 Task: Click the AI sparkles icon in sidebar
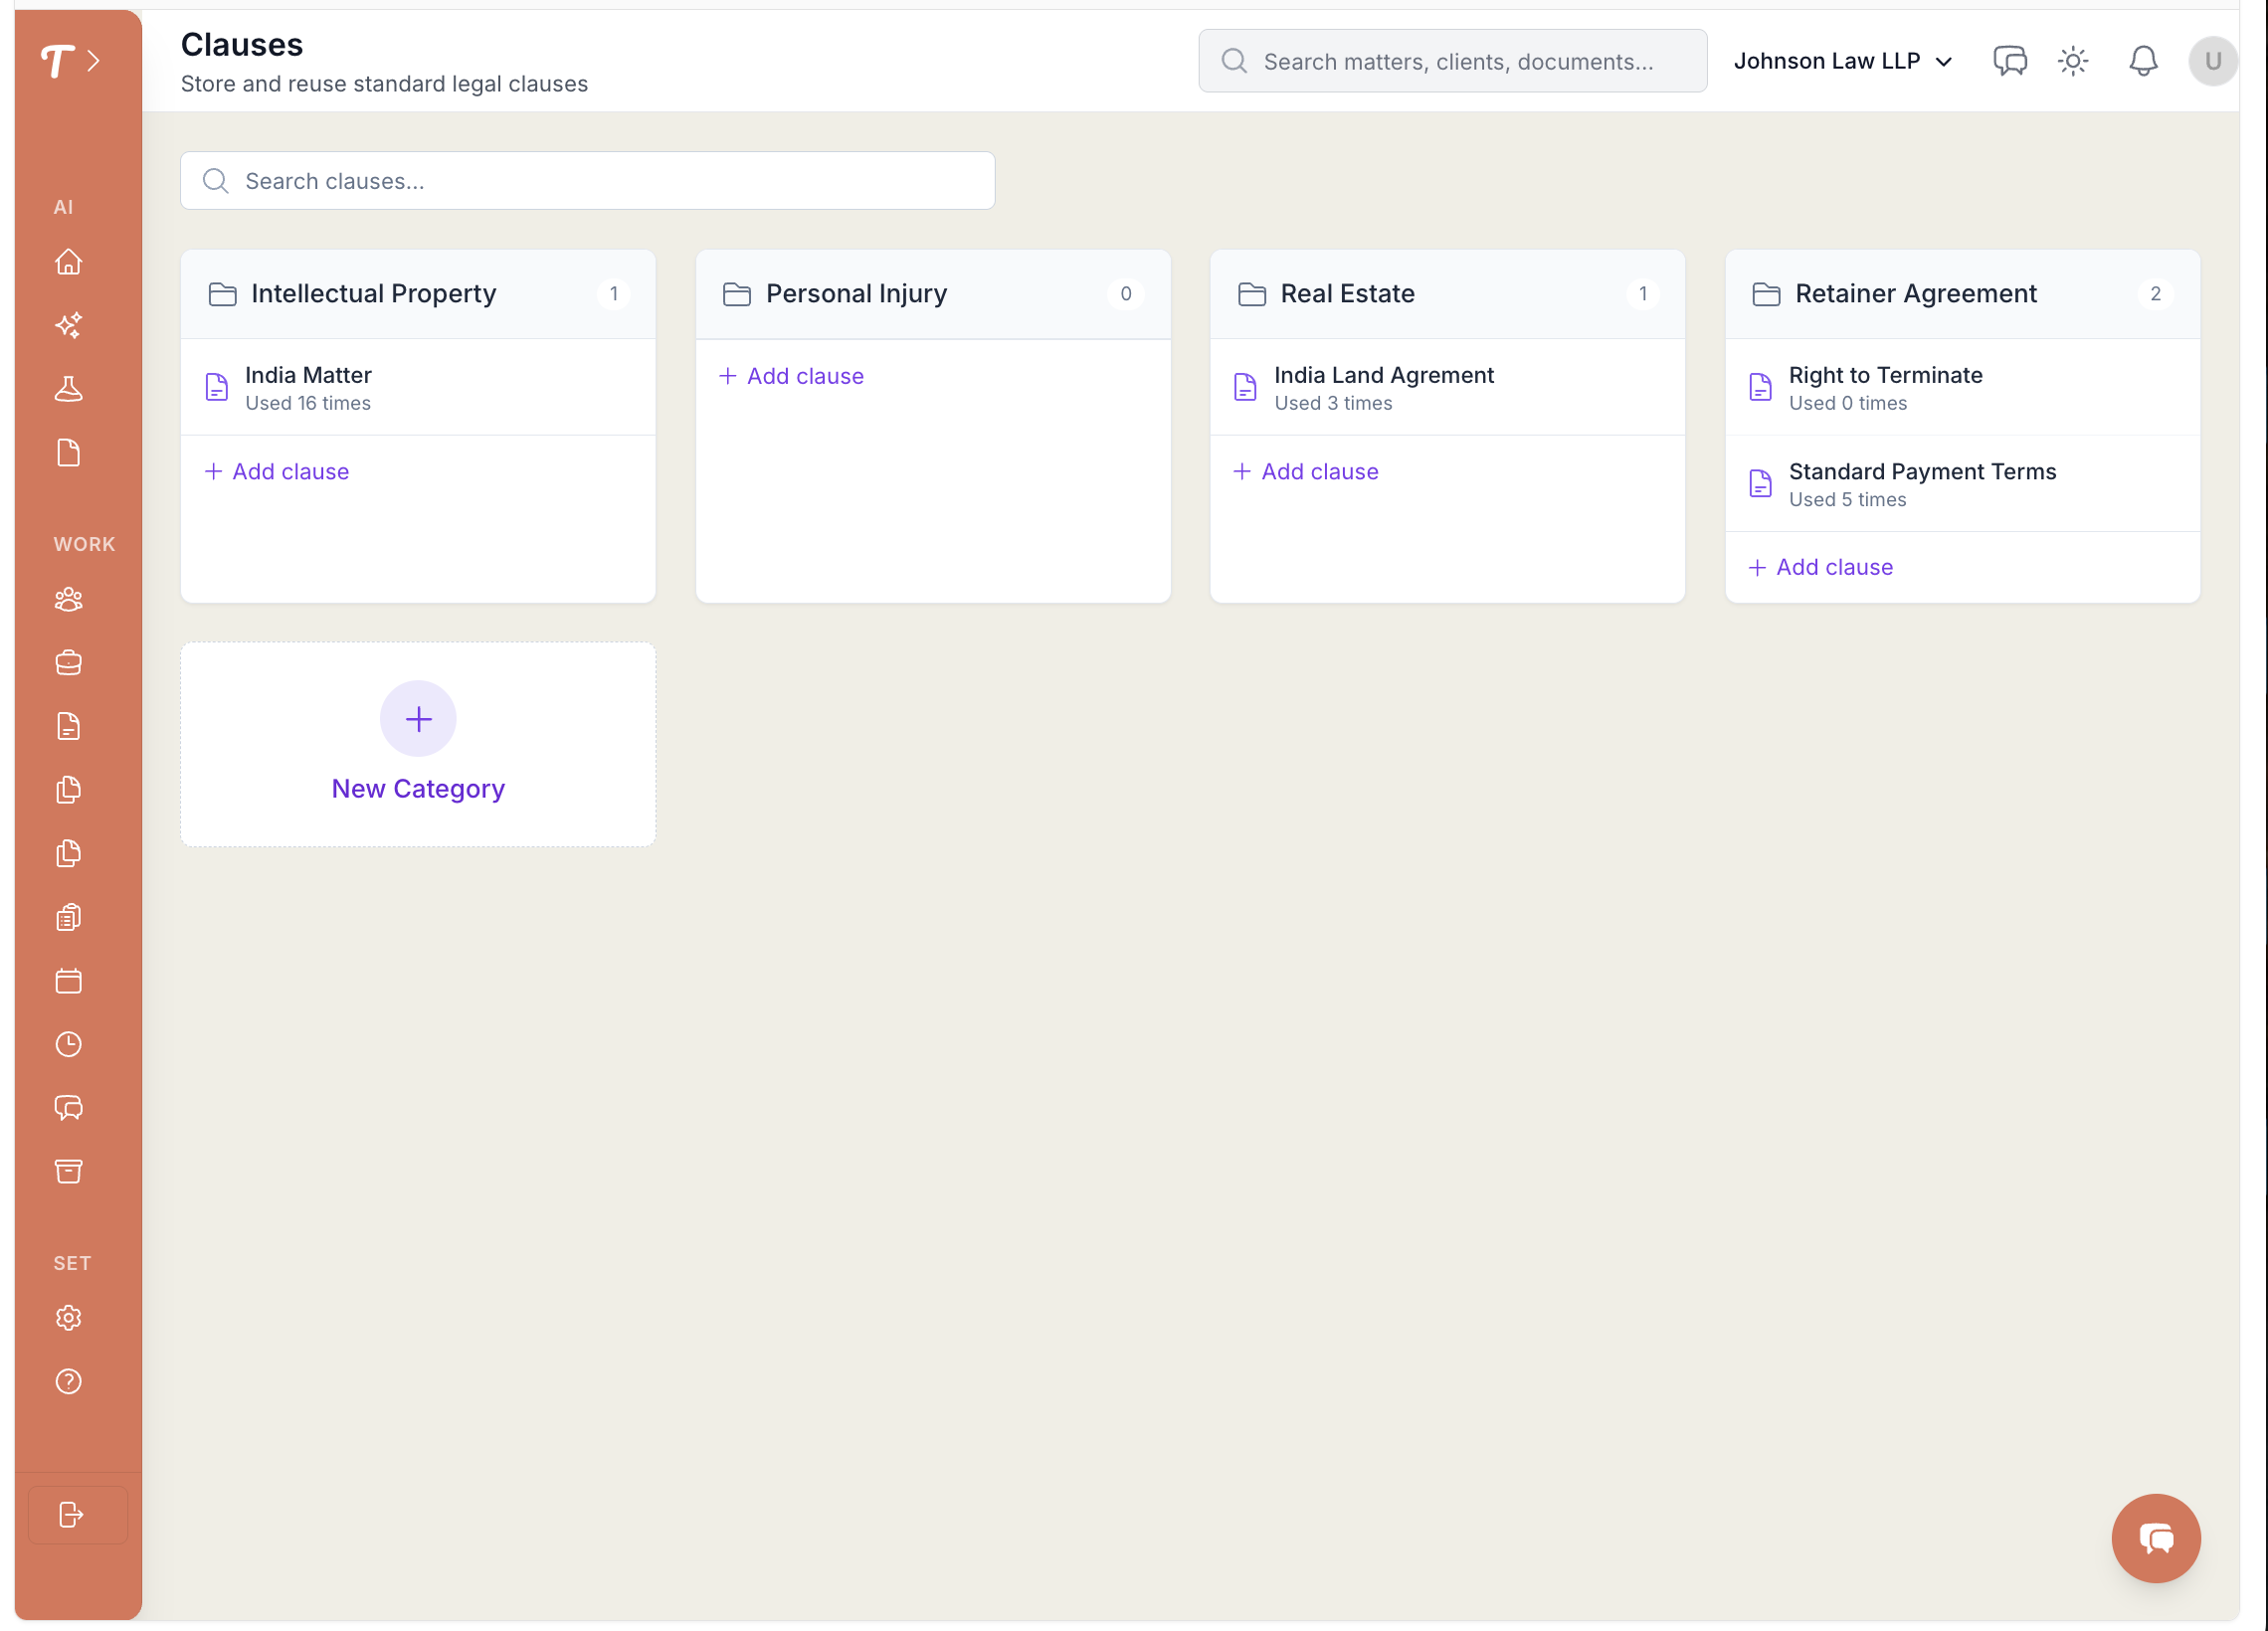coord(68,325)
